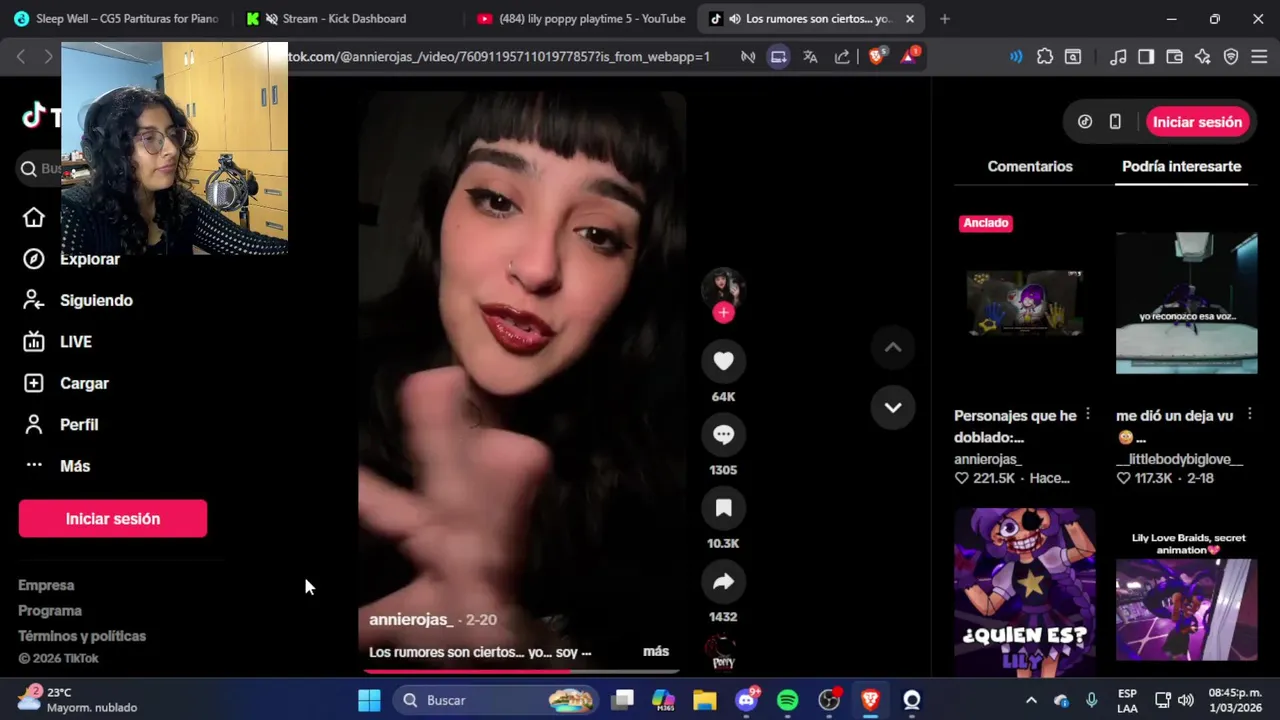1280x720 pixels.
Task: Open Empresa footer link
Action: click(x=46, y=585)
